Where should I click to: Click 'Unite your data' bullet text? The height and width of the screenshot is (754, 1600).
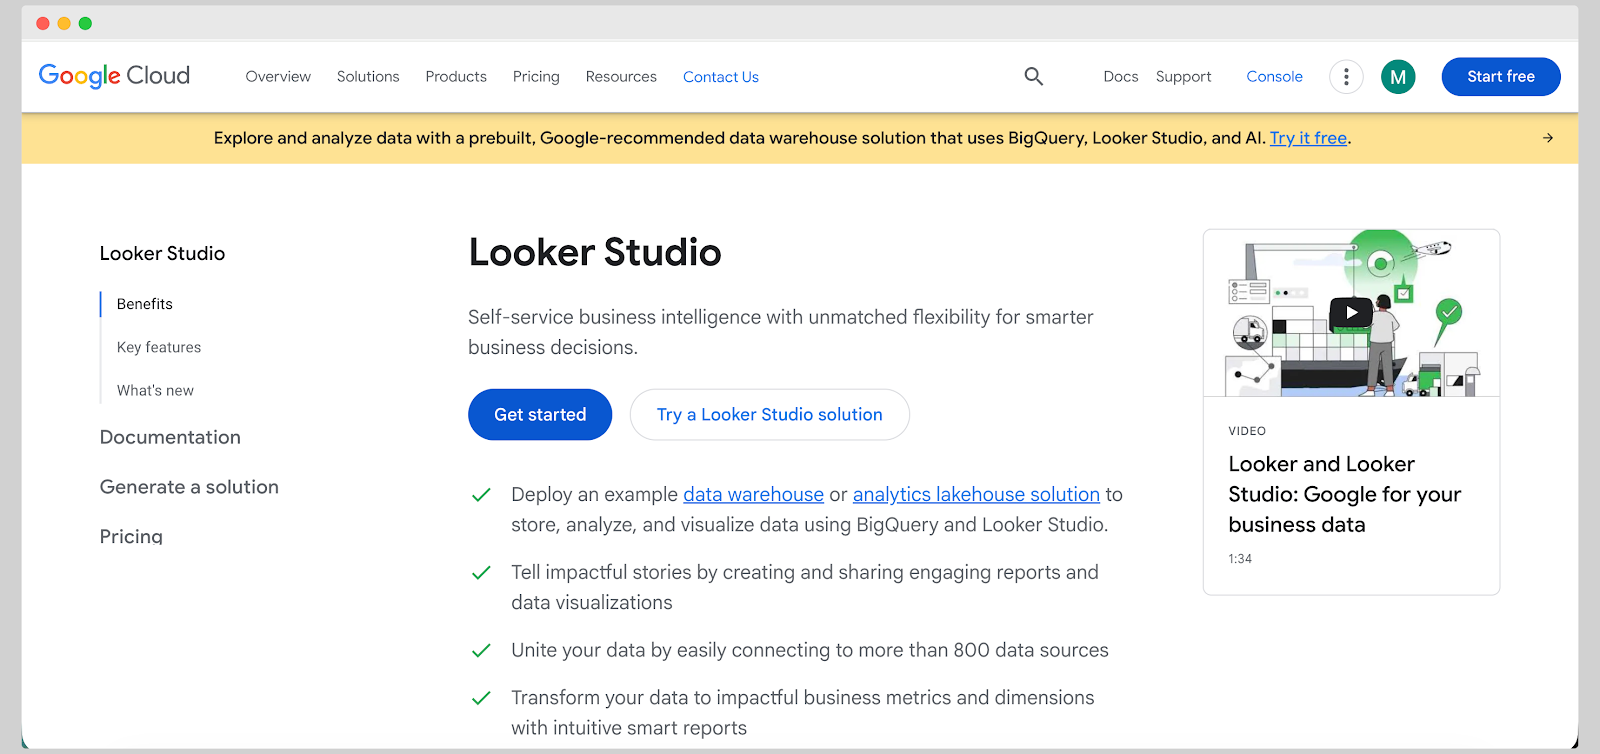810,650
